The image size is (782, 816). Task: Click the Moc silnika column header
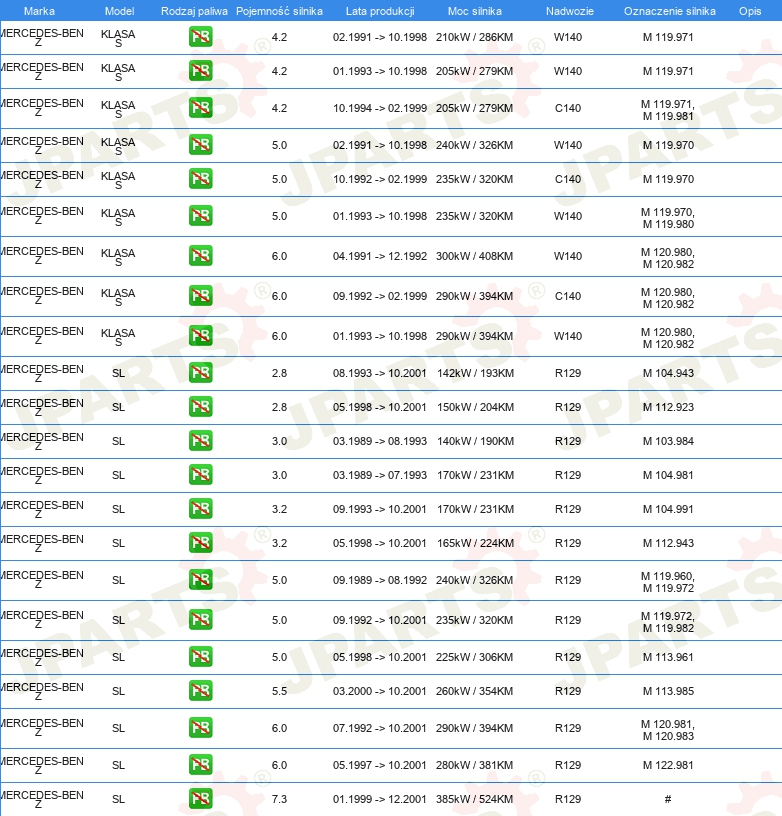click(475, 11)
